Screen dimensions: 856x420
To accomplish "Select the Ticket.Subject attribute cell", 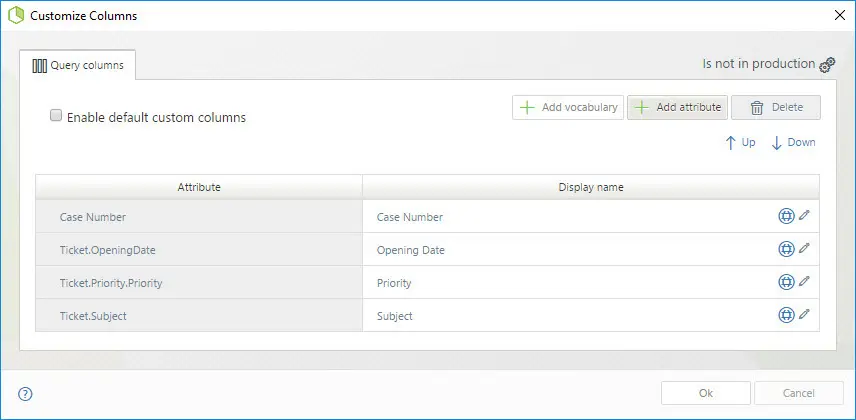I will pyautogui.click(x=199, y=315).
